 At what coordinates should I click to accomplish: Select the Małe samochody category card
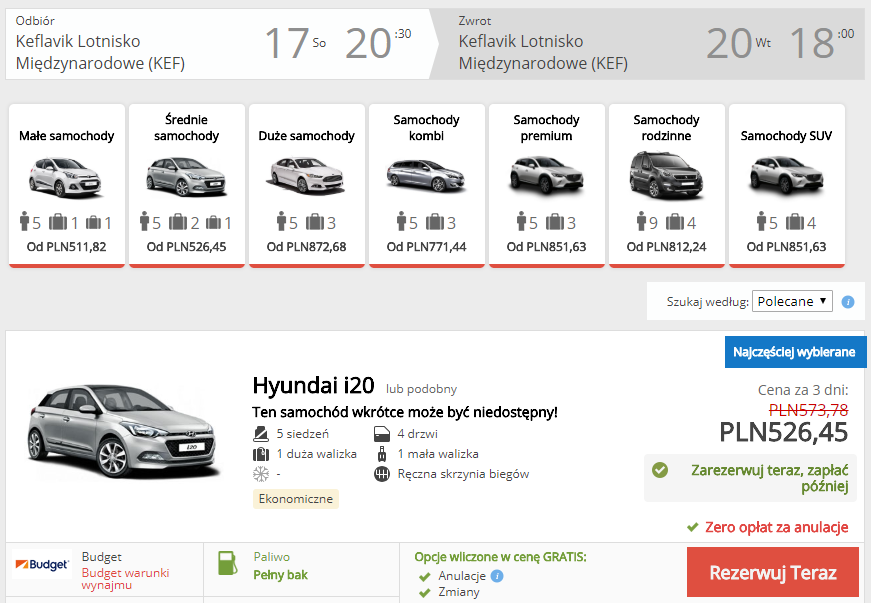[67, 185]
